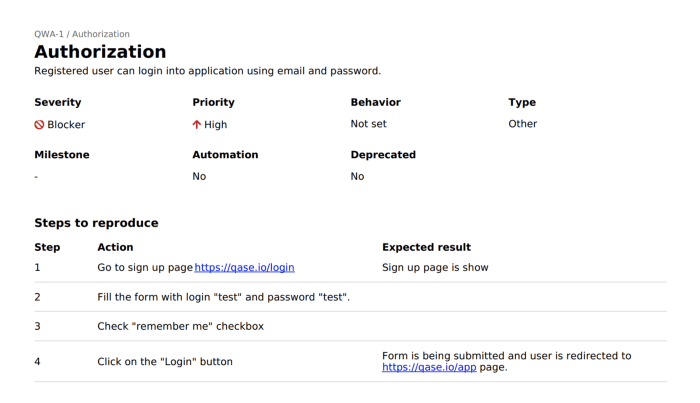The image size is (700, 403).
Task: Click the Expected result column header
Action: (426, 247)
